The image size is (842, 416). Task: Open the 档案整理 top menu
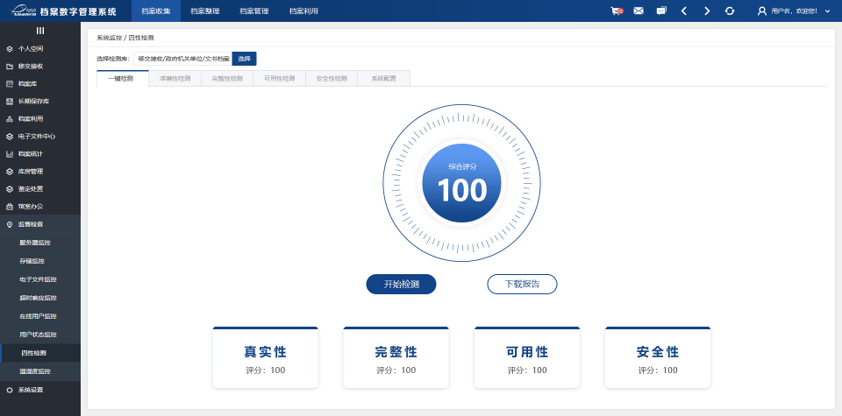click(x=205, y=11)
